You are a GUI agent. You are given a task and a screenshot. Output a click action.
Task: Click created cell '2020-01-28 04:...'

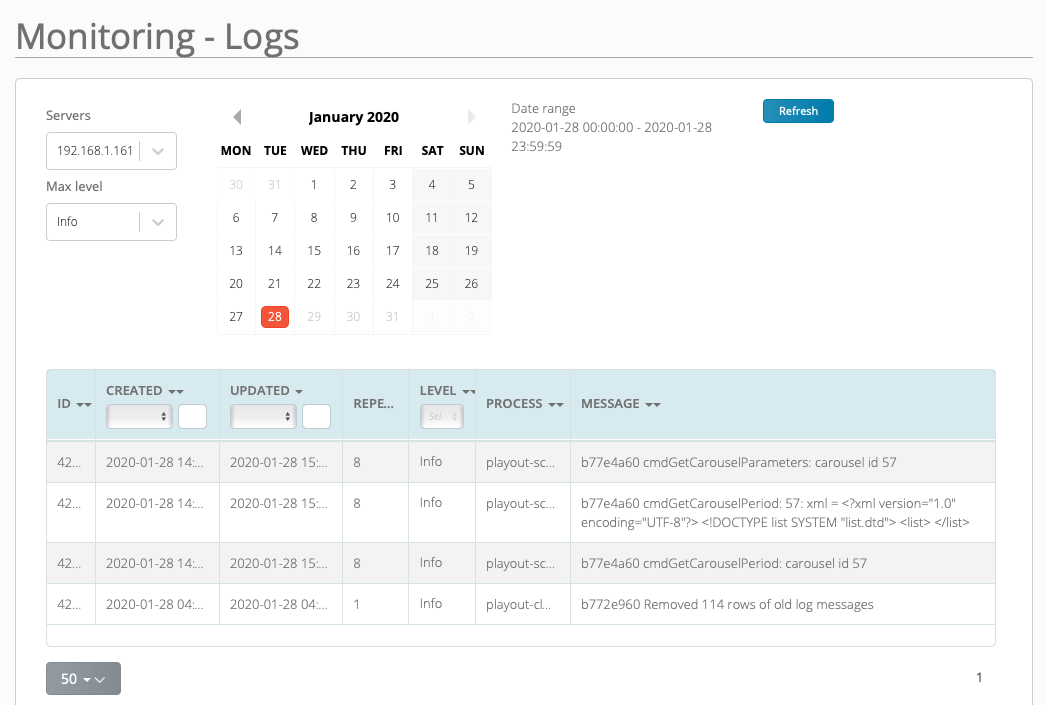click(x=155, y=605)
